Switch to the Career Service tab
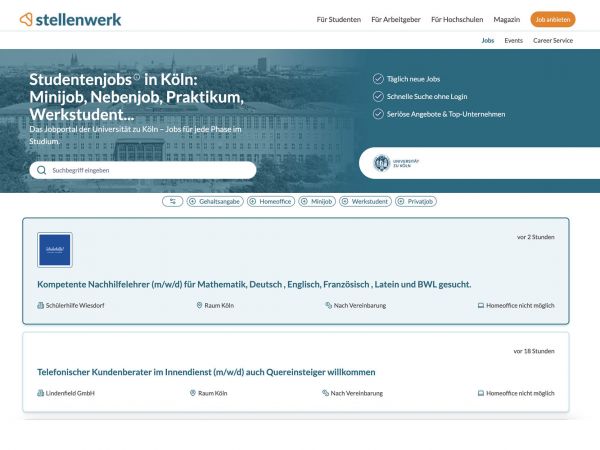This screenshot has height=450, width=600. tap(553, 41)
